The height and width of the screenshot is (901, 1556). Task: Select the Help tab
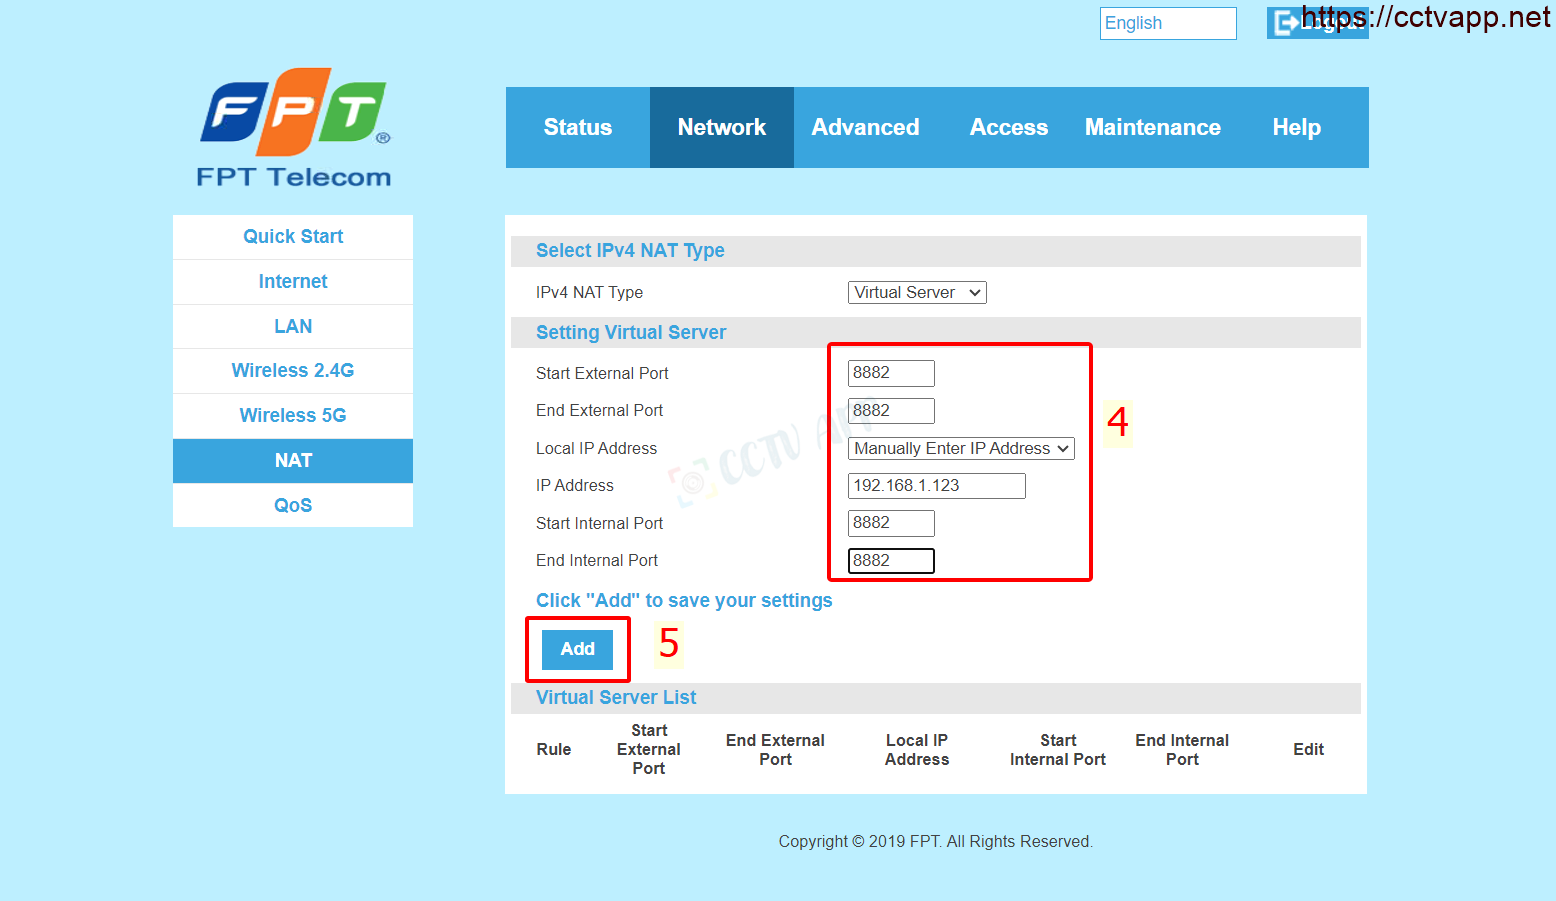(1296, 127)
